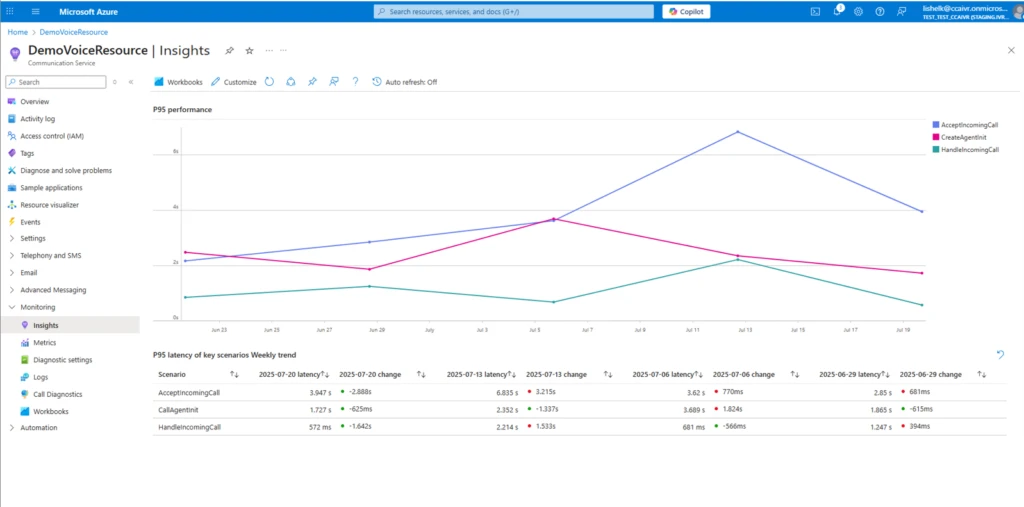Click the CreateAgentInit pink legend swatch
Viewport: 1024px width, 507px height.
point(935,137)
